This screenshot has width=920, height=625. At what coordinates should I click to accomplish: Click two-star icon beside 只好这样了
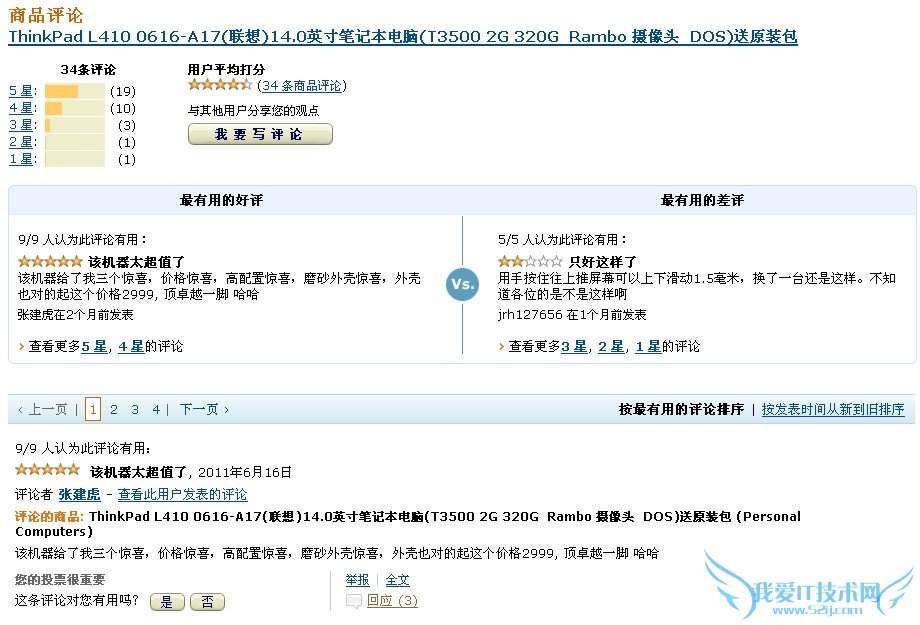[530, 261]
